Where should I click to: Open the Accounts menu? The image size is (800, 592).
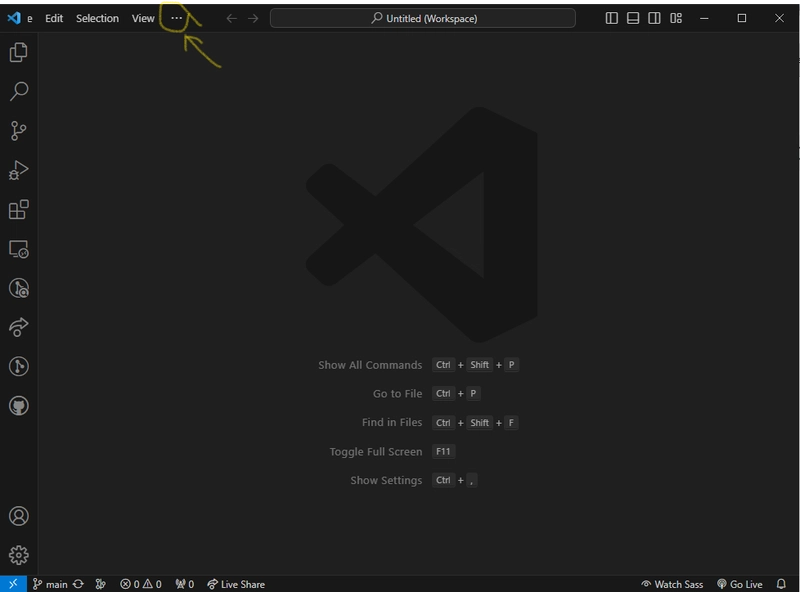[18, 516]
